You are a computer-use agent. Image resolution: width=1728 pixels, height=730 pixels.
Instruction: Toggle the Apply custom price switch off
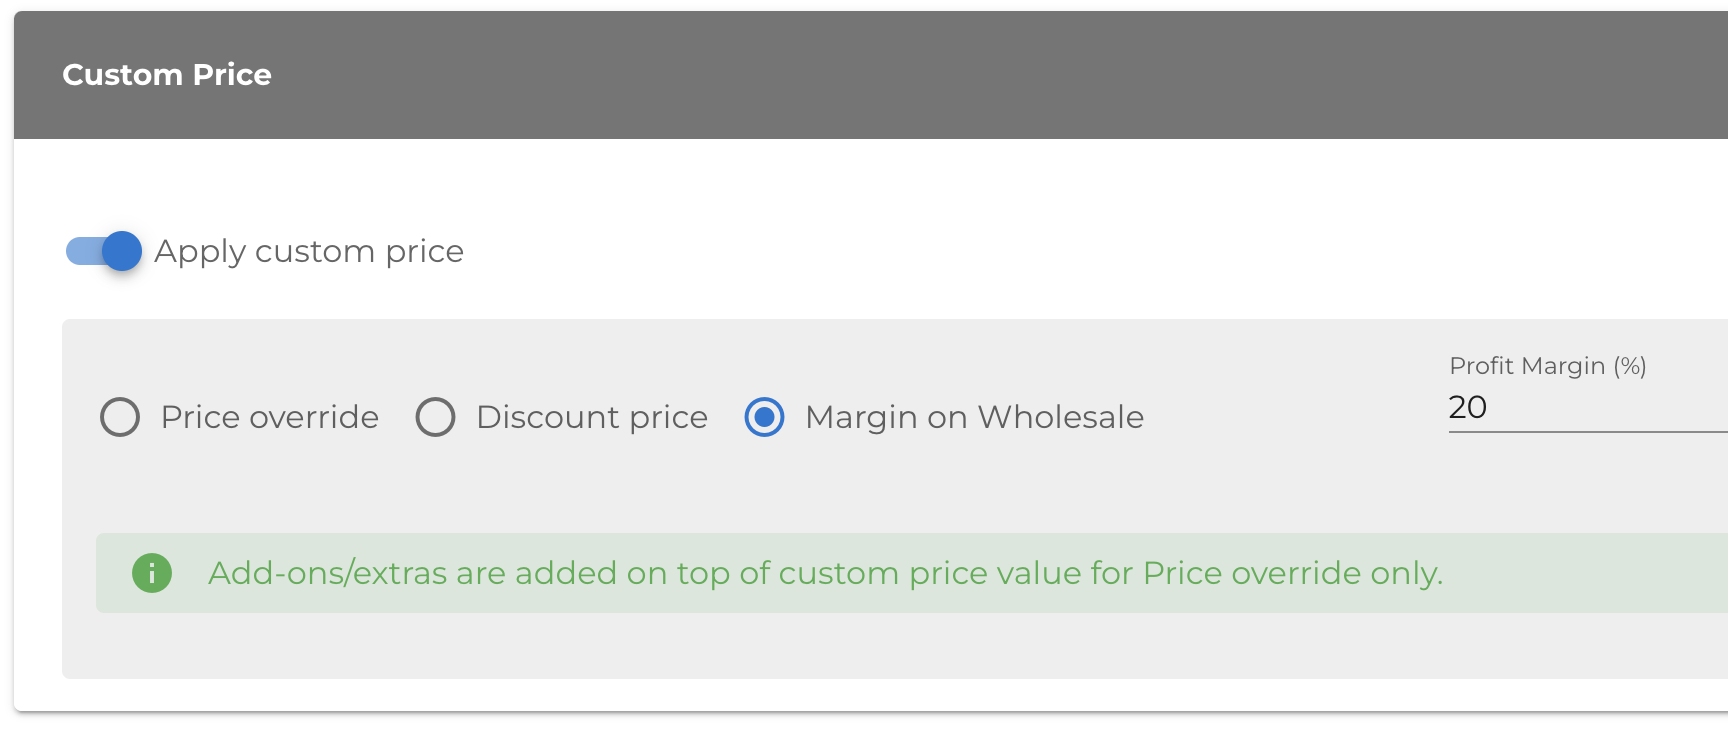103,251
